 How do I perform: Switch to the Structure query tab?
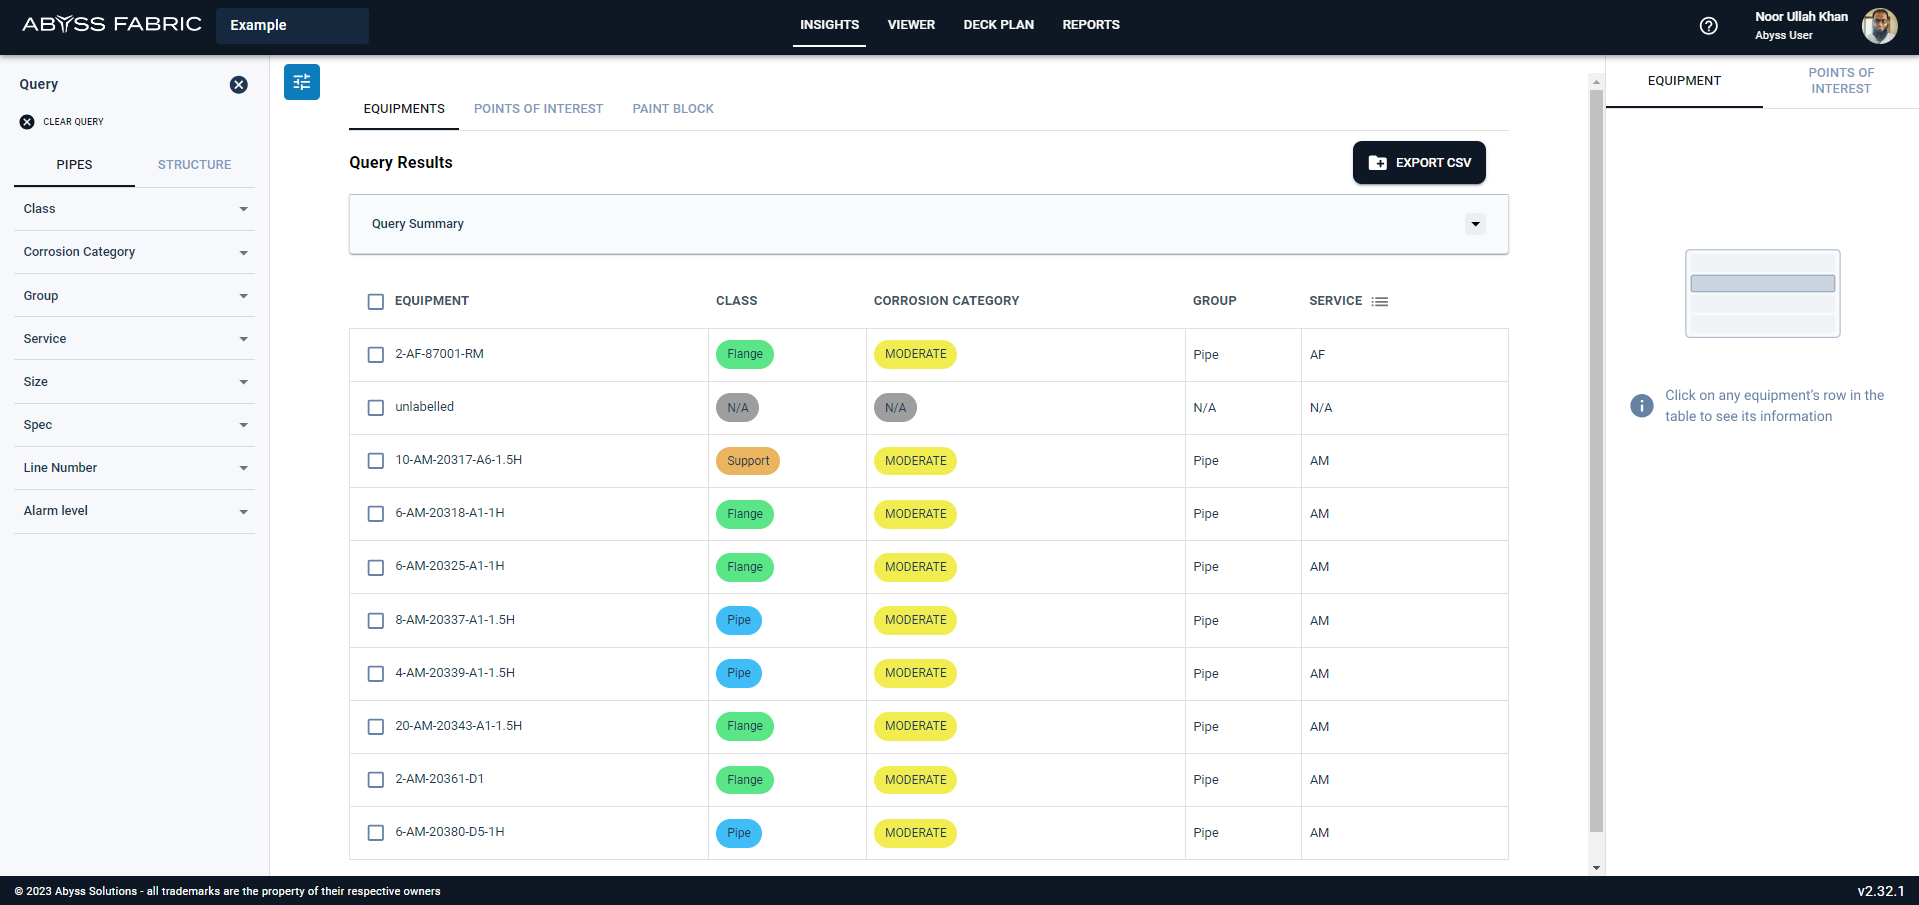click(x=194, y=165)
